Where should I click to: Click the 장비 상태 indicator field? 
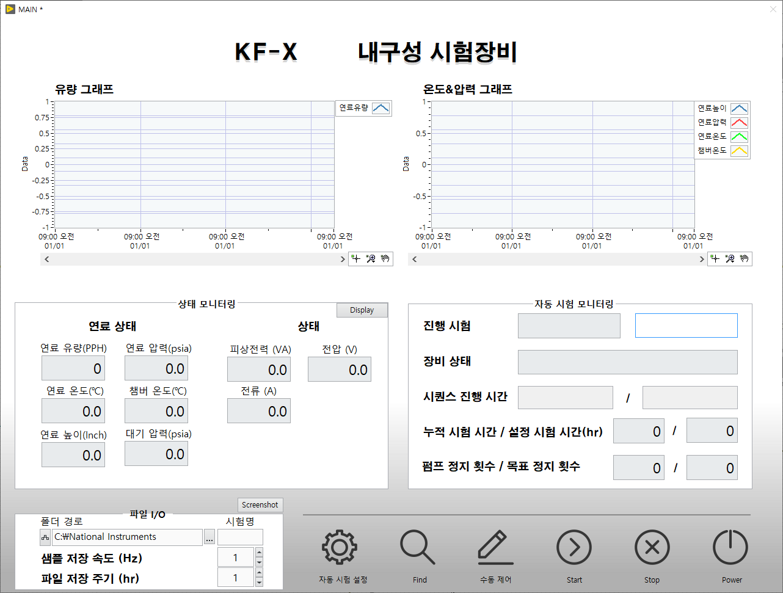tap(628, 362)
